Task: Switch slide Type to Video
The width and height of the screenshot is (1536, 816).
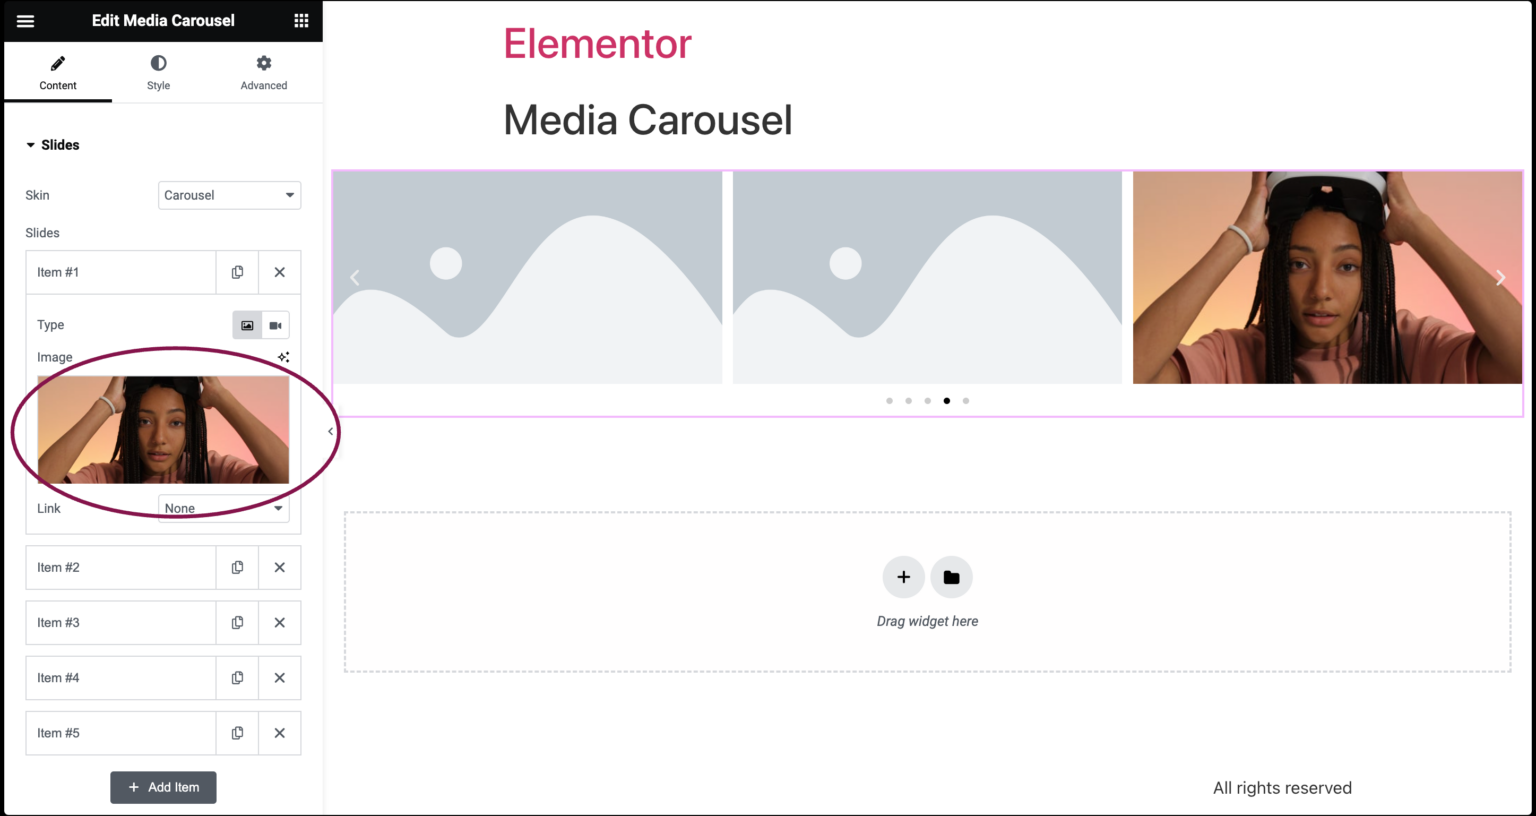Action: tap(275, 325)
